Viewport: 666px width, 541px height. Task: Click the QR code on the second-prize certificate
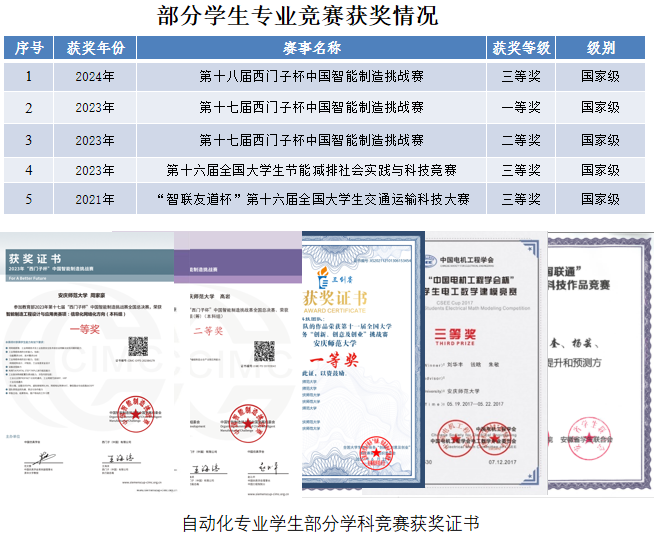click(263, 352)
